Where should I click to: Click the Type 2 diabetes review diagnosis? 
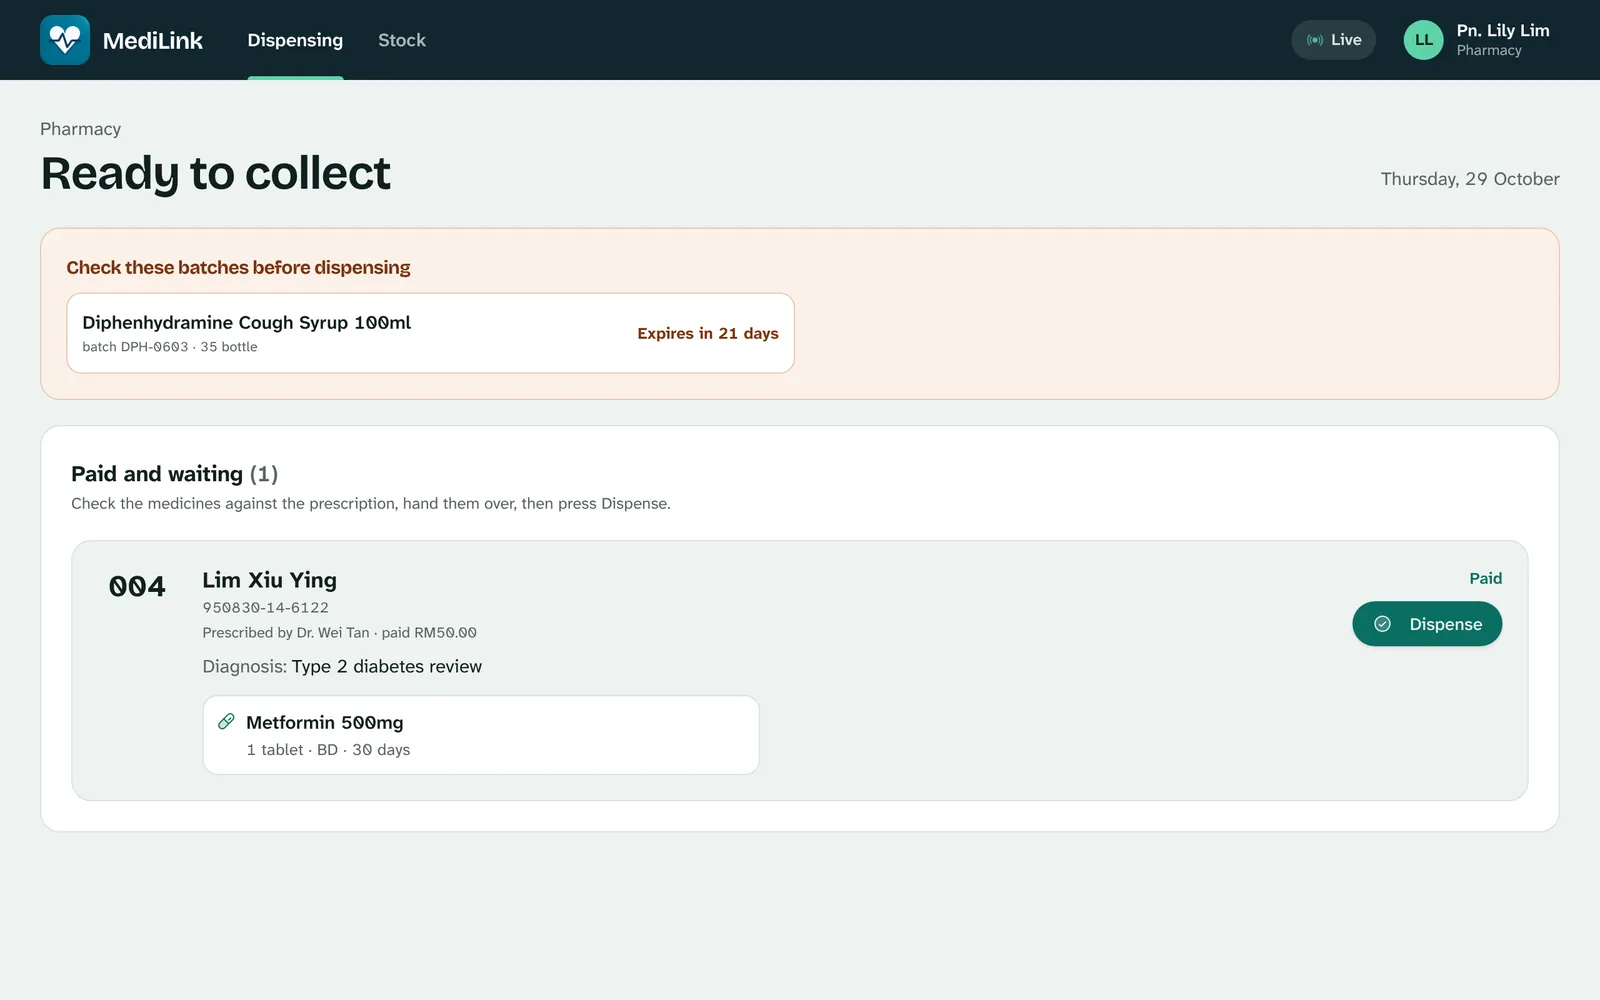387,666
